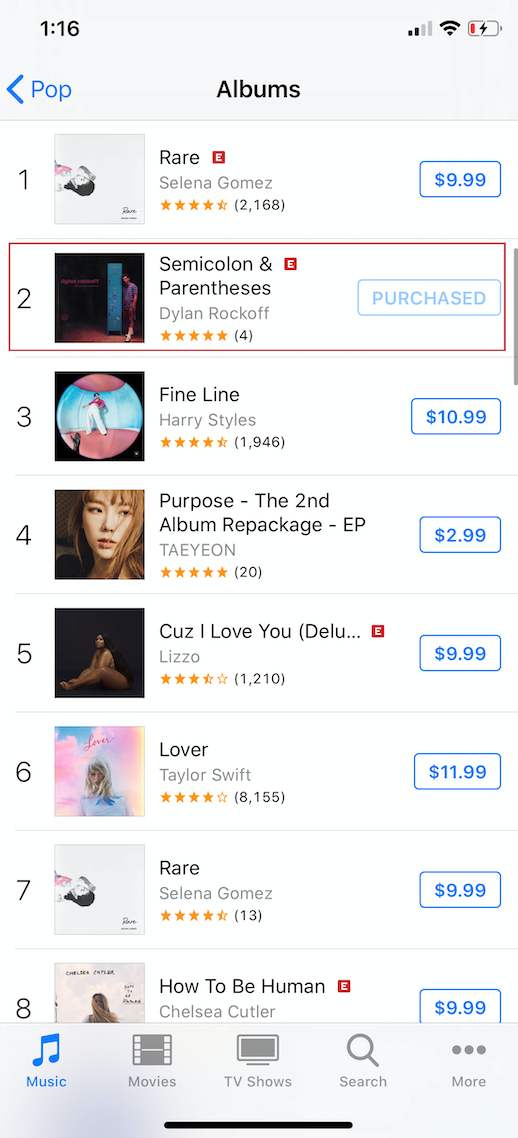Open the Lover album cover thumbnail
Screen dimensions: 518x1138
tap(99, 771)
